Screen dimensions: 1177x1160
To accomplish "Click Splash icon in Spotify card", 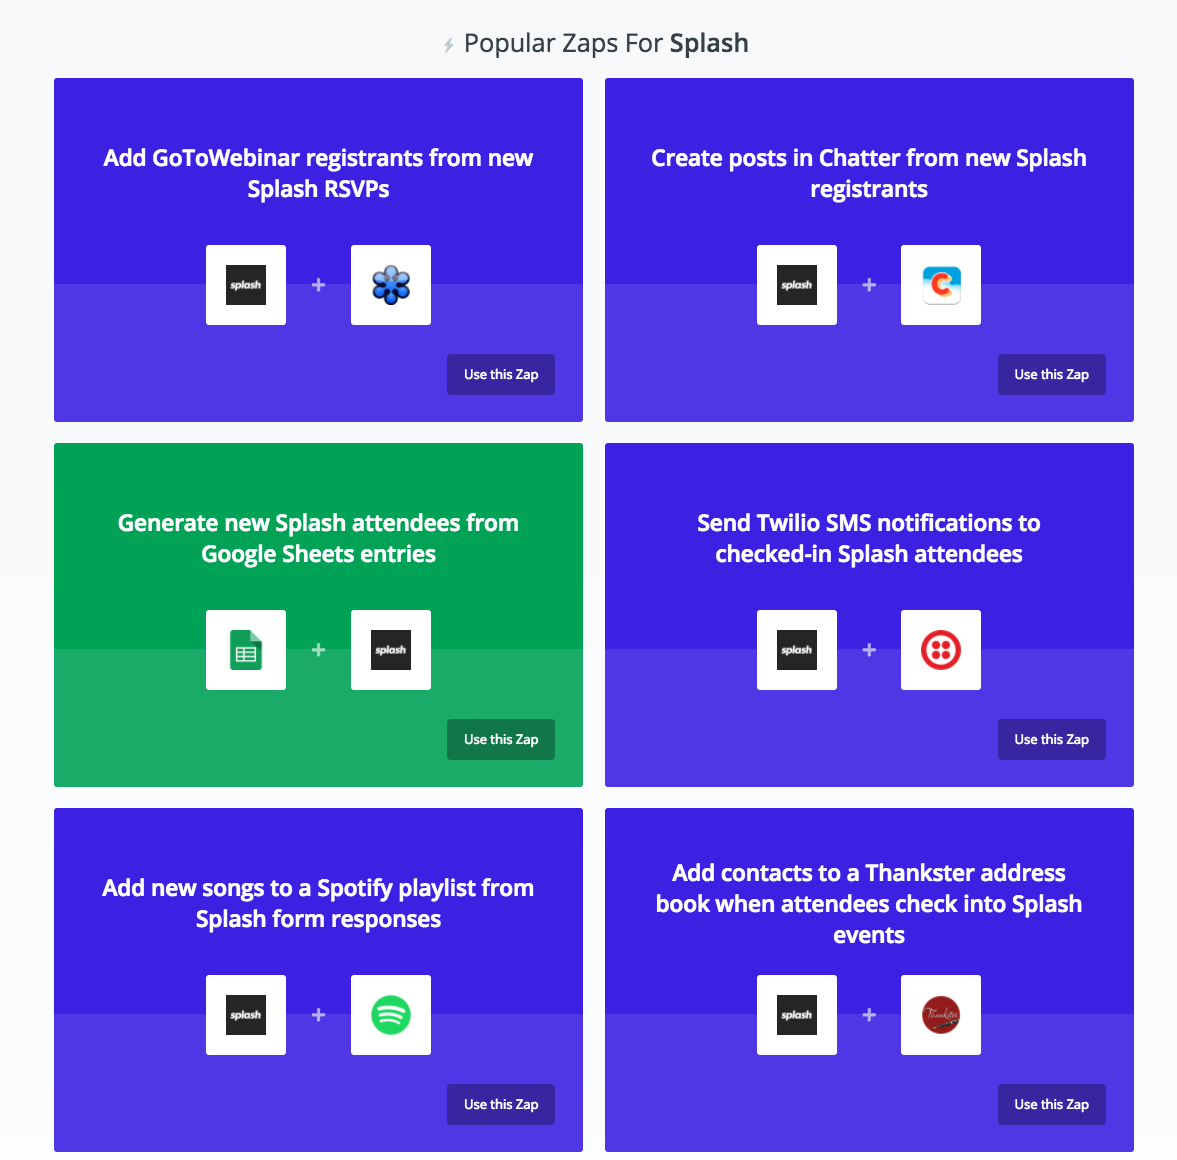I will point(245,1015).
